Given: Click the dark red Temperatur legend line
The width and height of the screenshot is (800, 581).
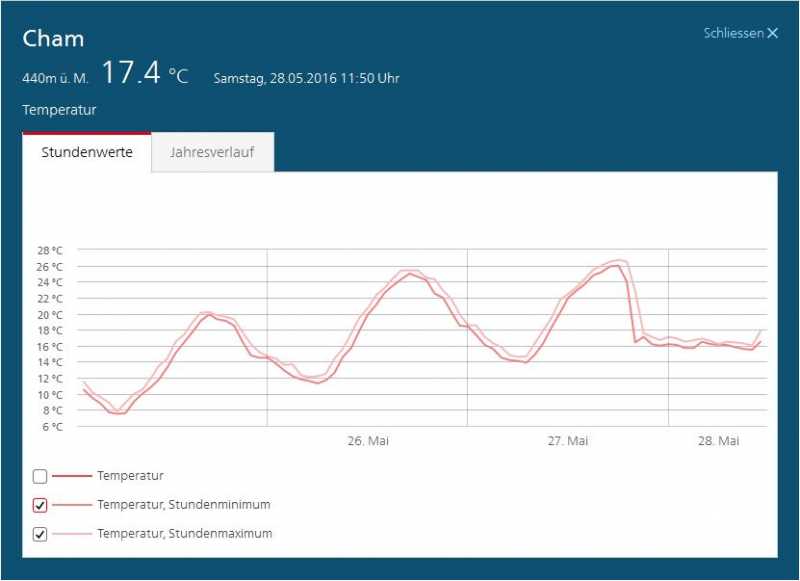Looking at the screenshot, I should [x=72, y=476].
